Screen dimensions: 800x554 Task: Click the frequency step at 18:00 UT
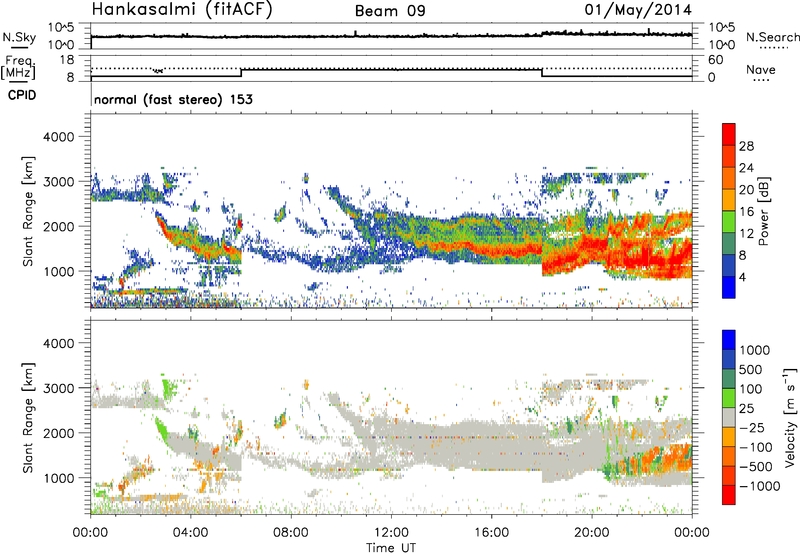[542, 72]
